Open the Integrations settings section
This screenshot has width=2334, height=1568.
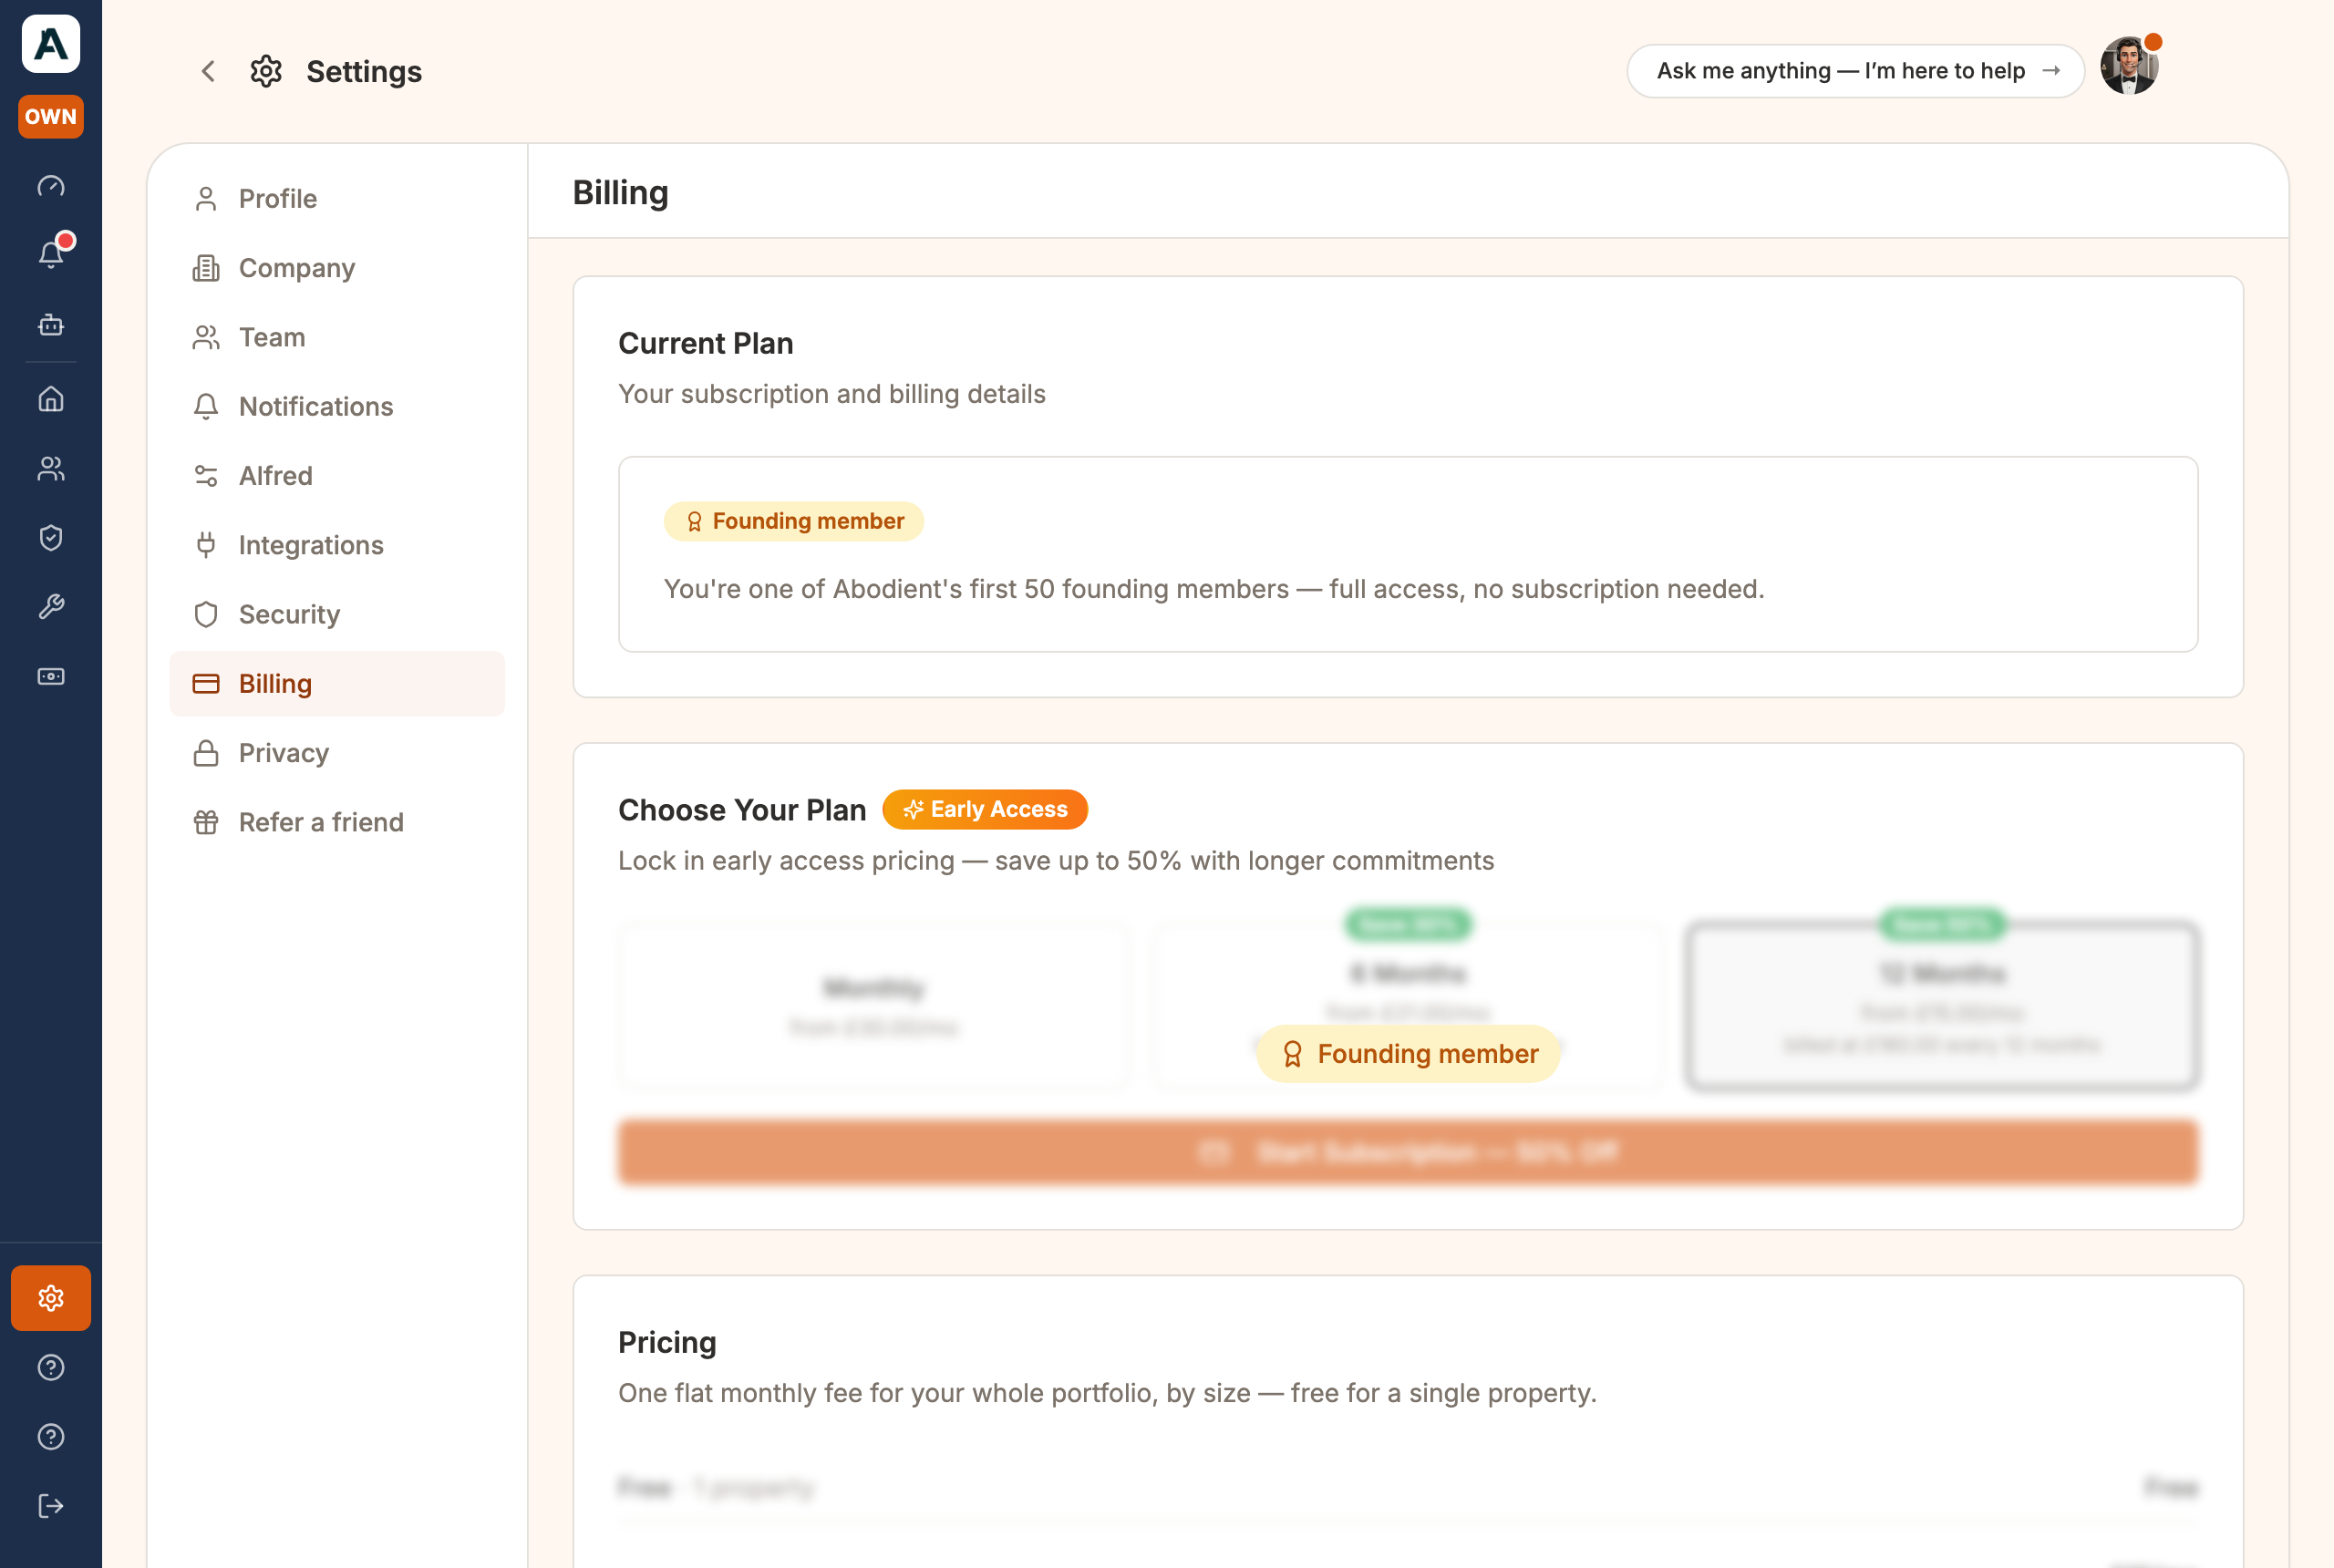(x=337, y=545)
